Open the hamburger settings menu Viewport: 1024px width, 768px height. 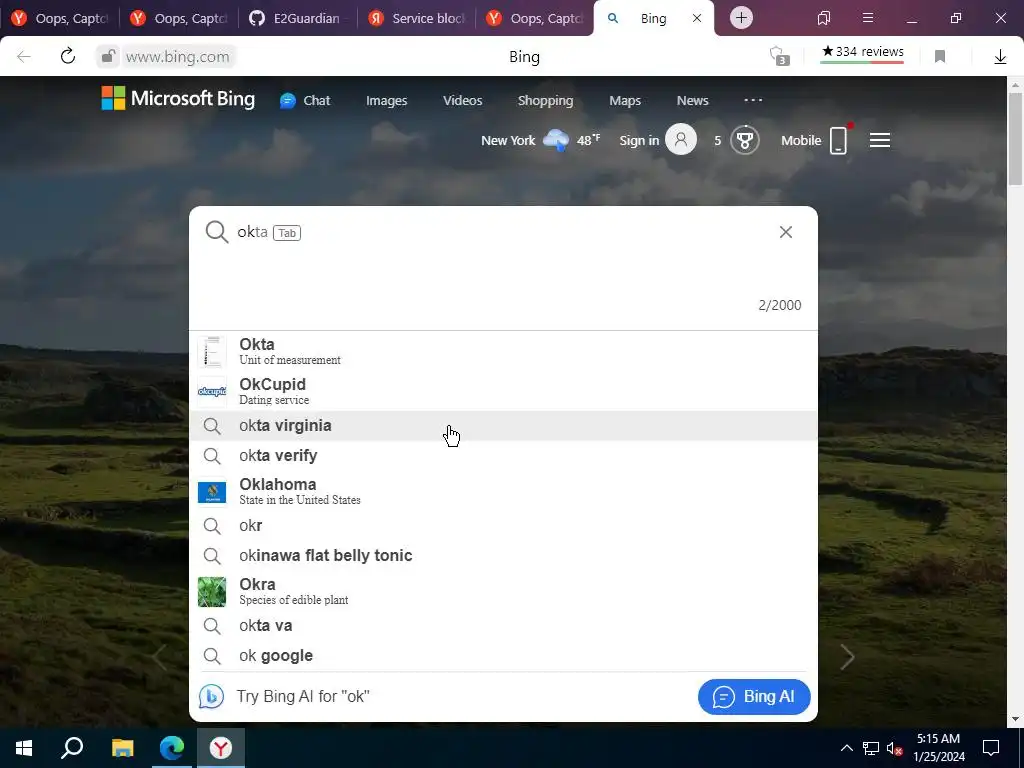point(880,140)
